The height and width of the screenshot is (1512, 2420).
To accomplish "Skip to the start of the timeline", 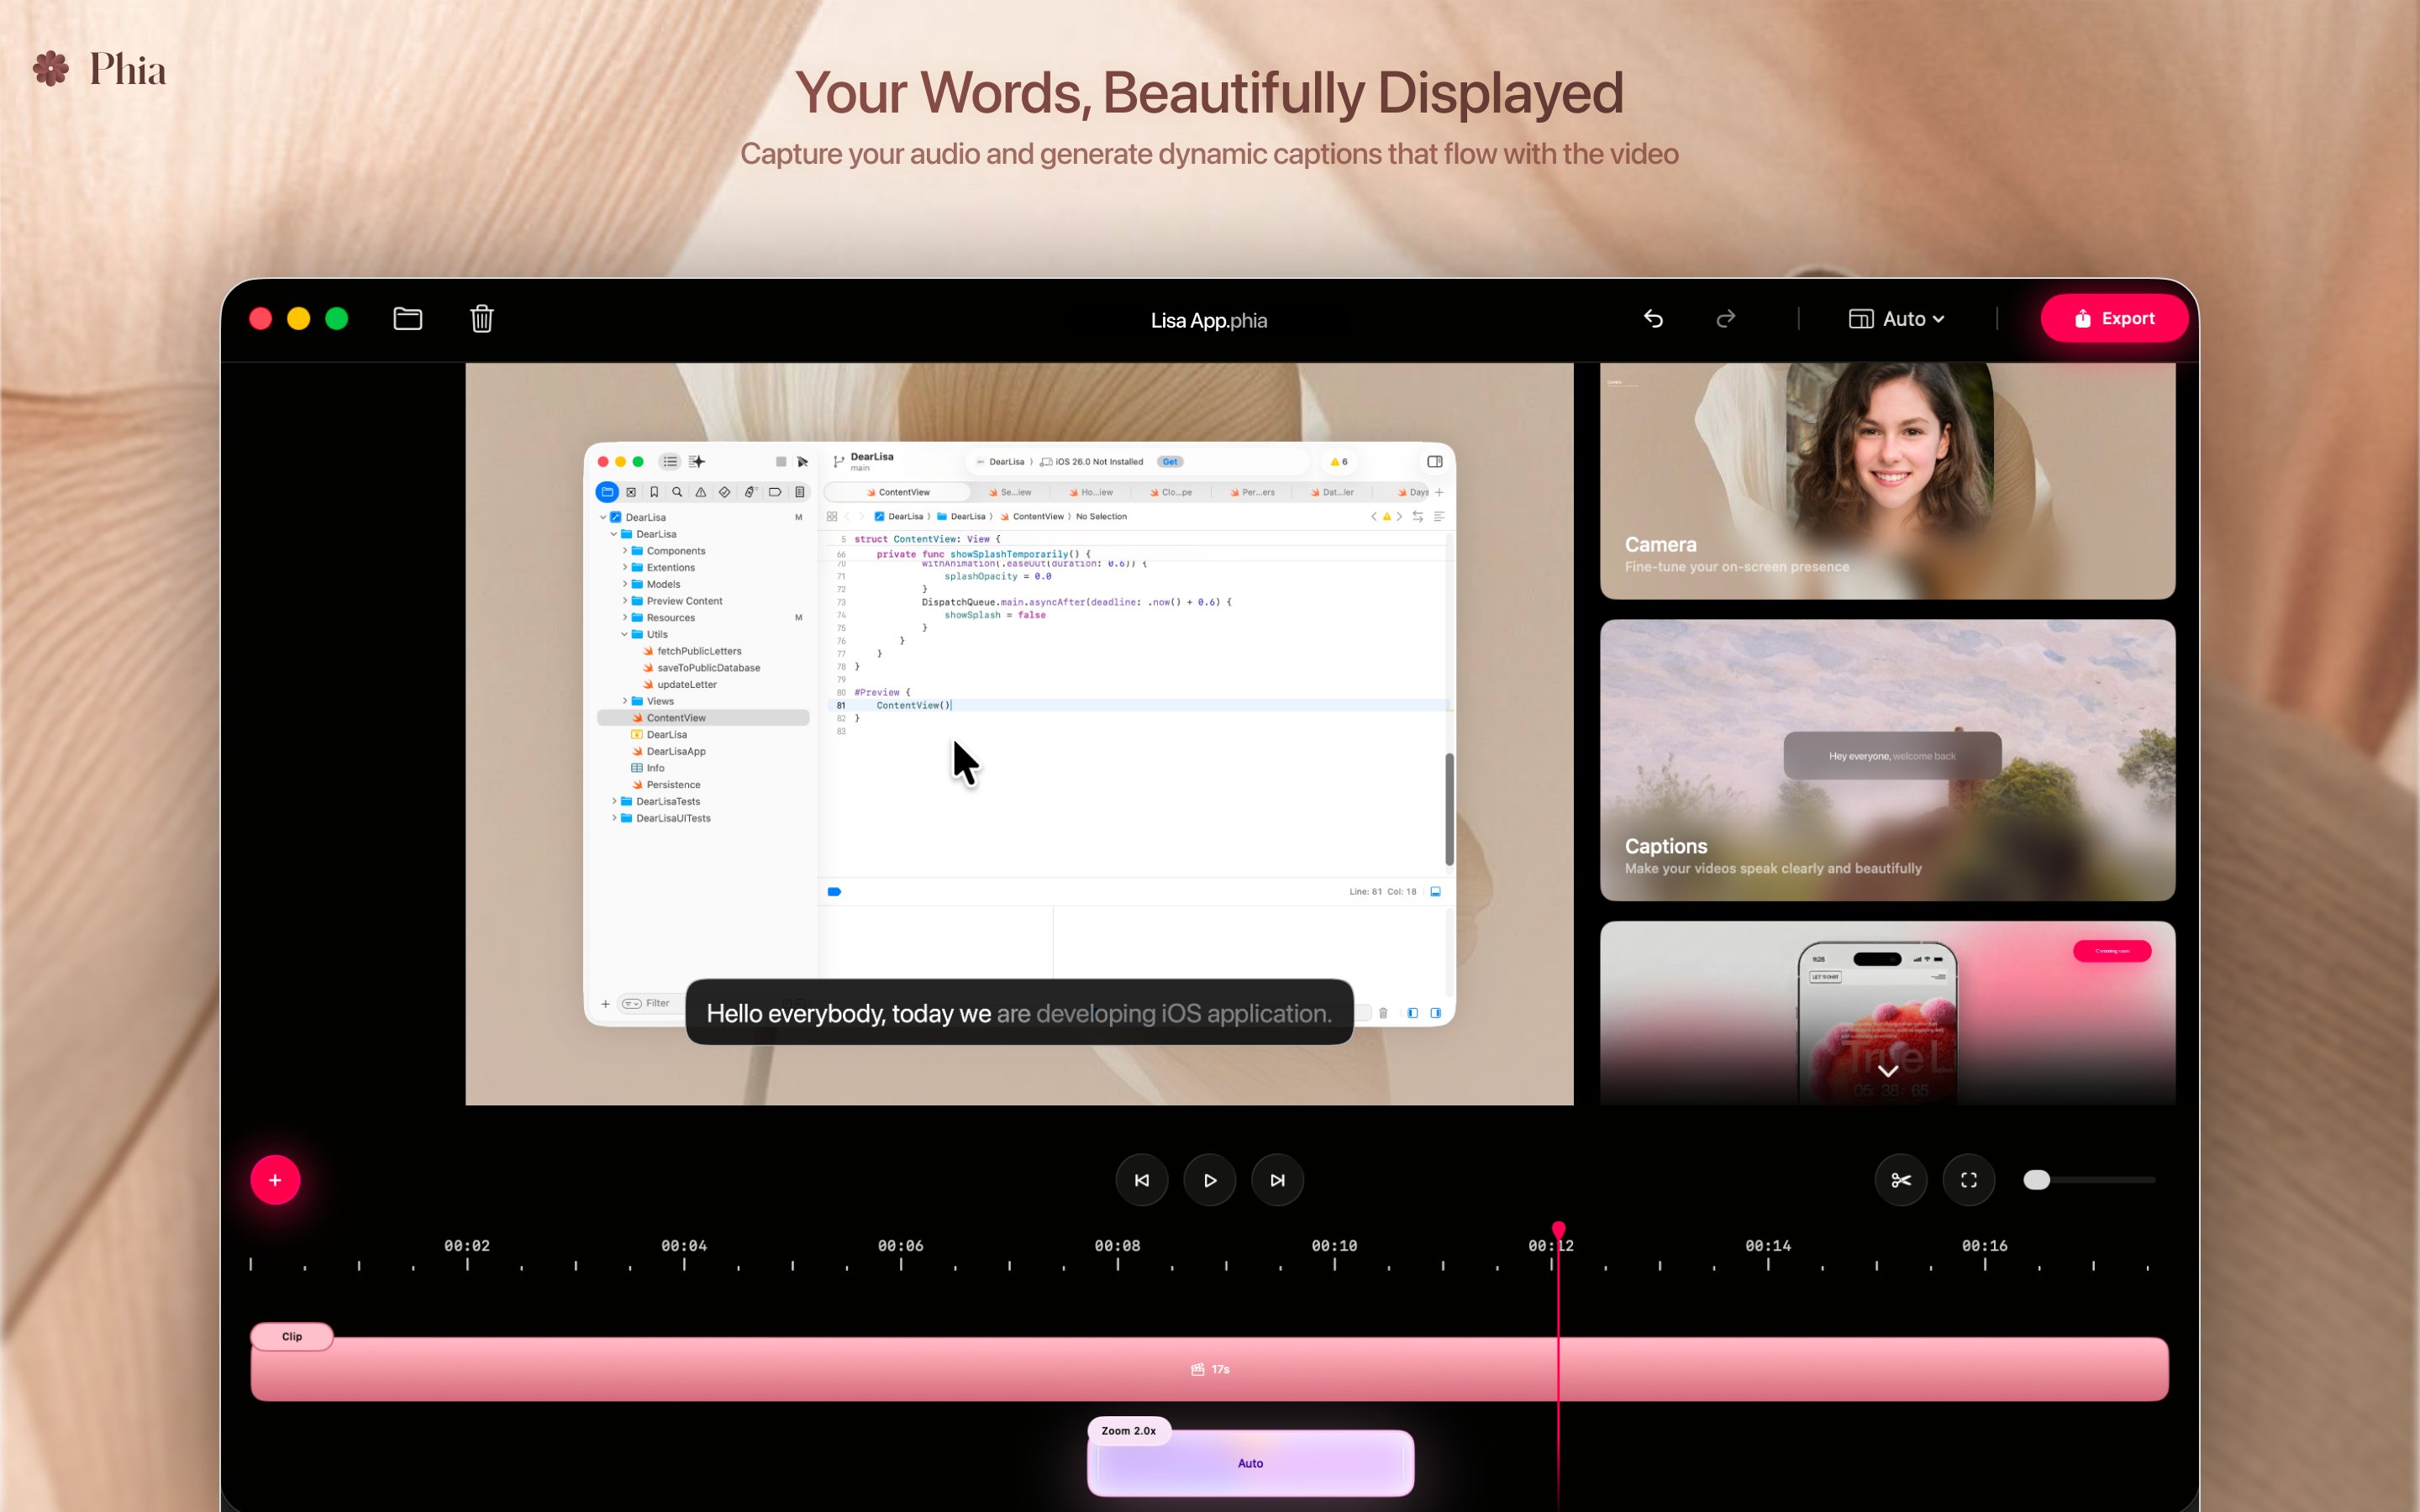I will tap(1141, 1180).
